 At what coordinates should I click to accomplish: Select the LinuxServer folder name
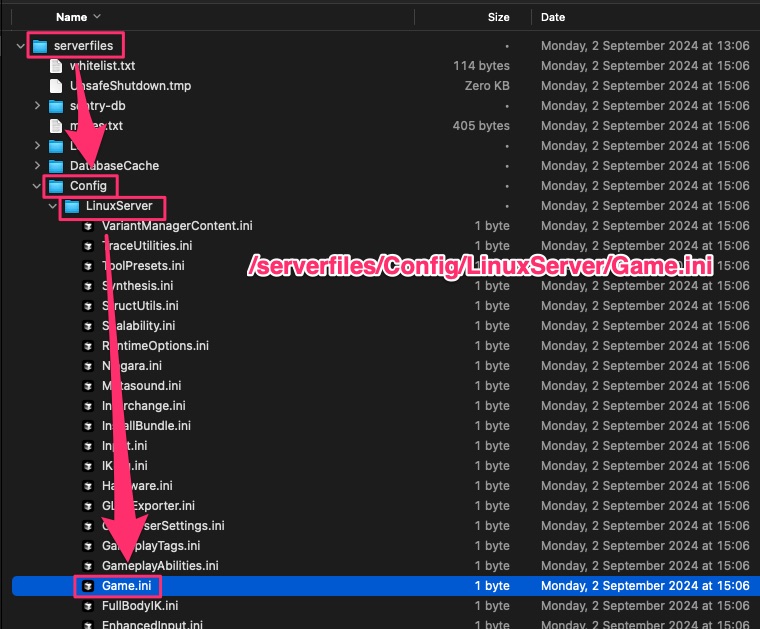tap(119, 206)
